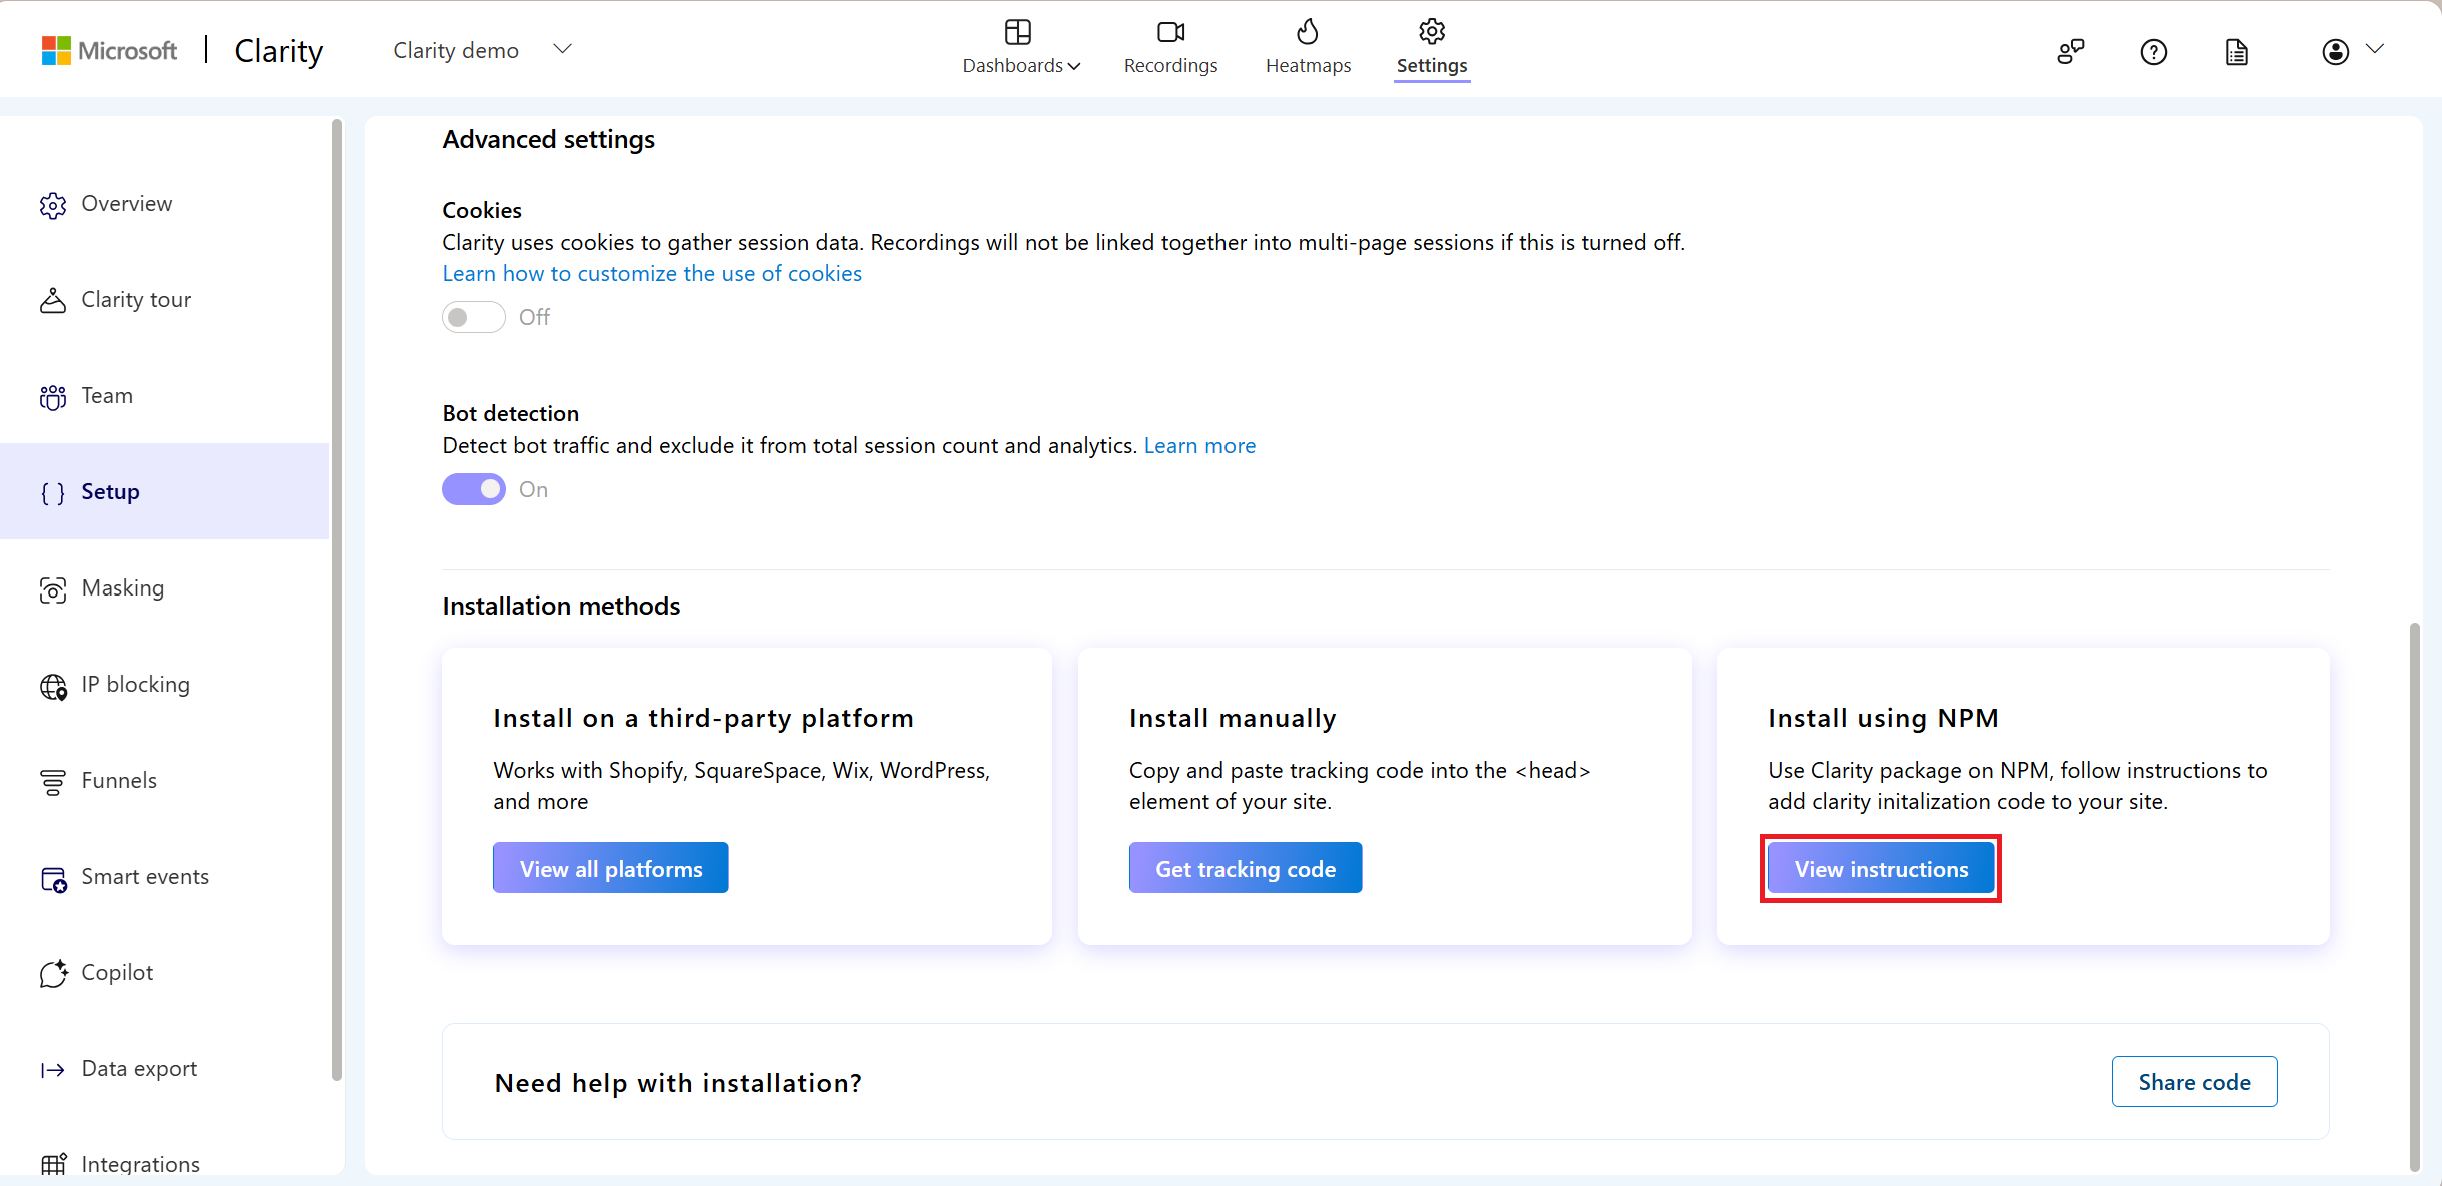Disable the Bot detection toggle
Image resolution: width=2442 pixels, height=1186 pixels.
[x=472, y=489]
